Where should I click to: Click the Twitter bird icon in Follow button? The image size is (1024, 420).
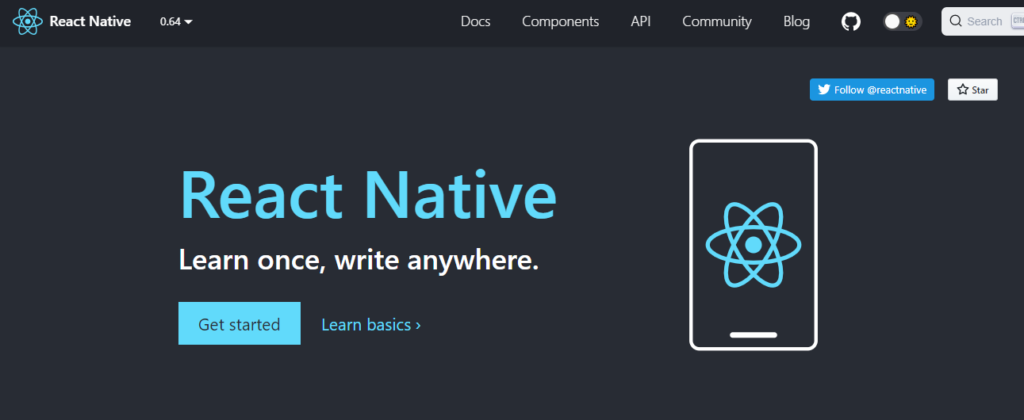(x=824, y=89)
